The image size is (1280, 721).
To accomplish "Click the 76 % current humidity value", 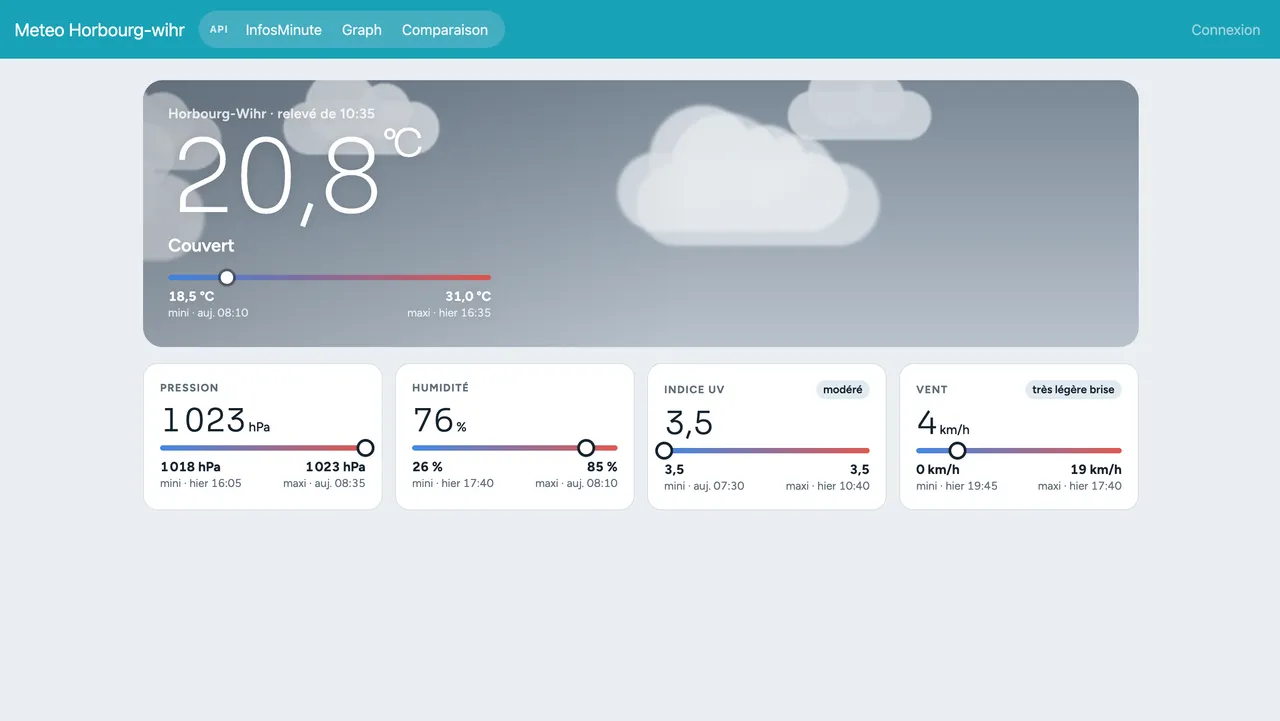I will coord(439,420).
